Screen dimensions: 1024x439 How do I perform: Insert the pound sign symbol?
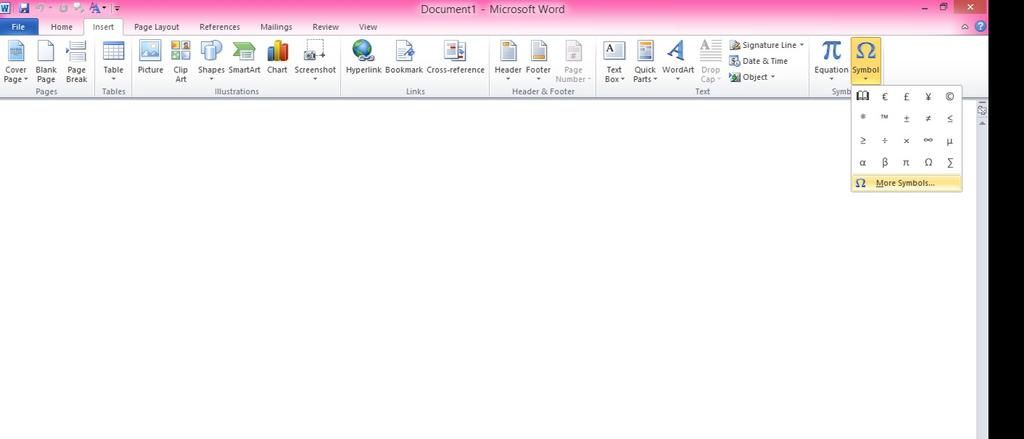(x=906, y=97)
